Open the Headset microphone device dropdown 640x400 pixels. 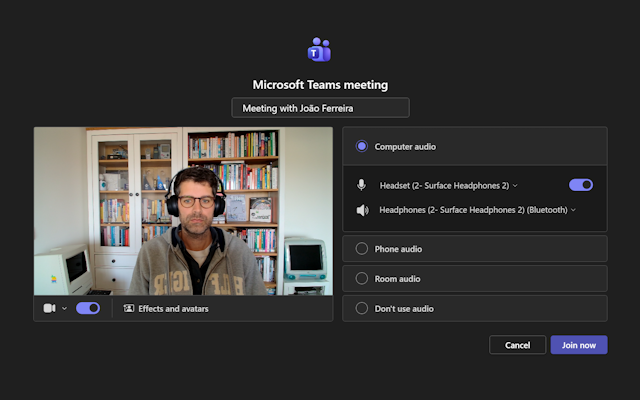tap(448, 185)
